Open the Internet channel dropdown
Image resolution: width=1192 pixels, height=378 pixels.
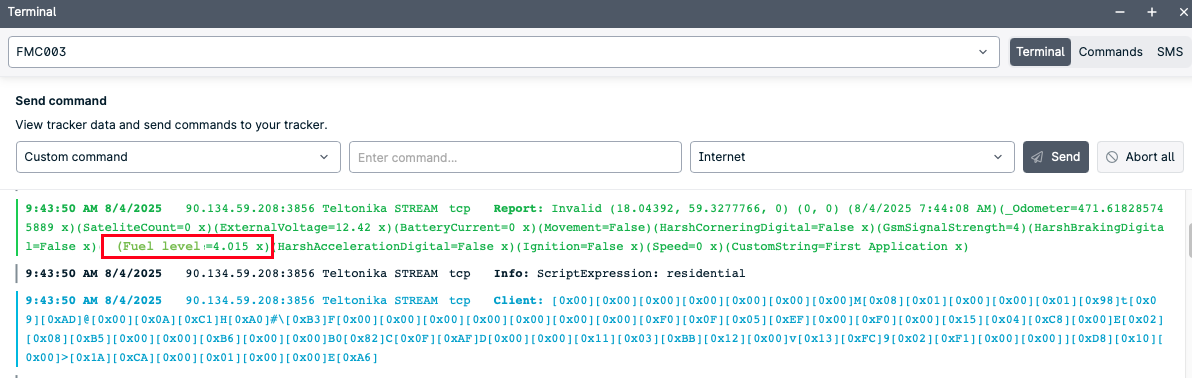[852, 157]
